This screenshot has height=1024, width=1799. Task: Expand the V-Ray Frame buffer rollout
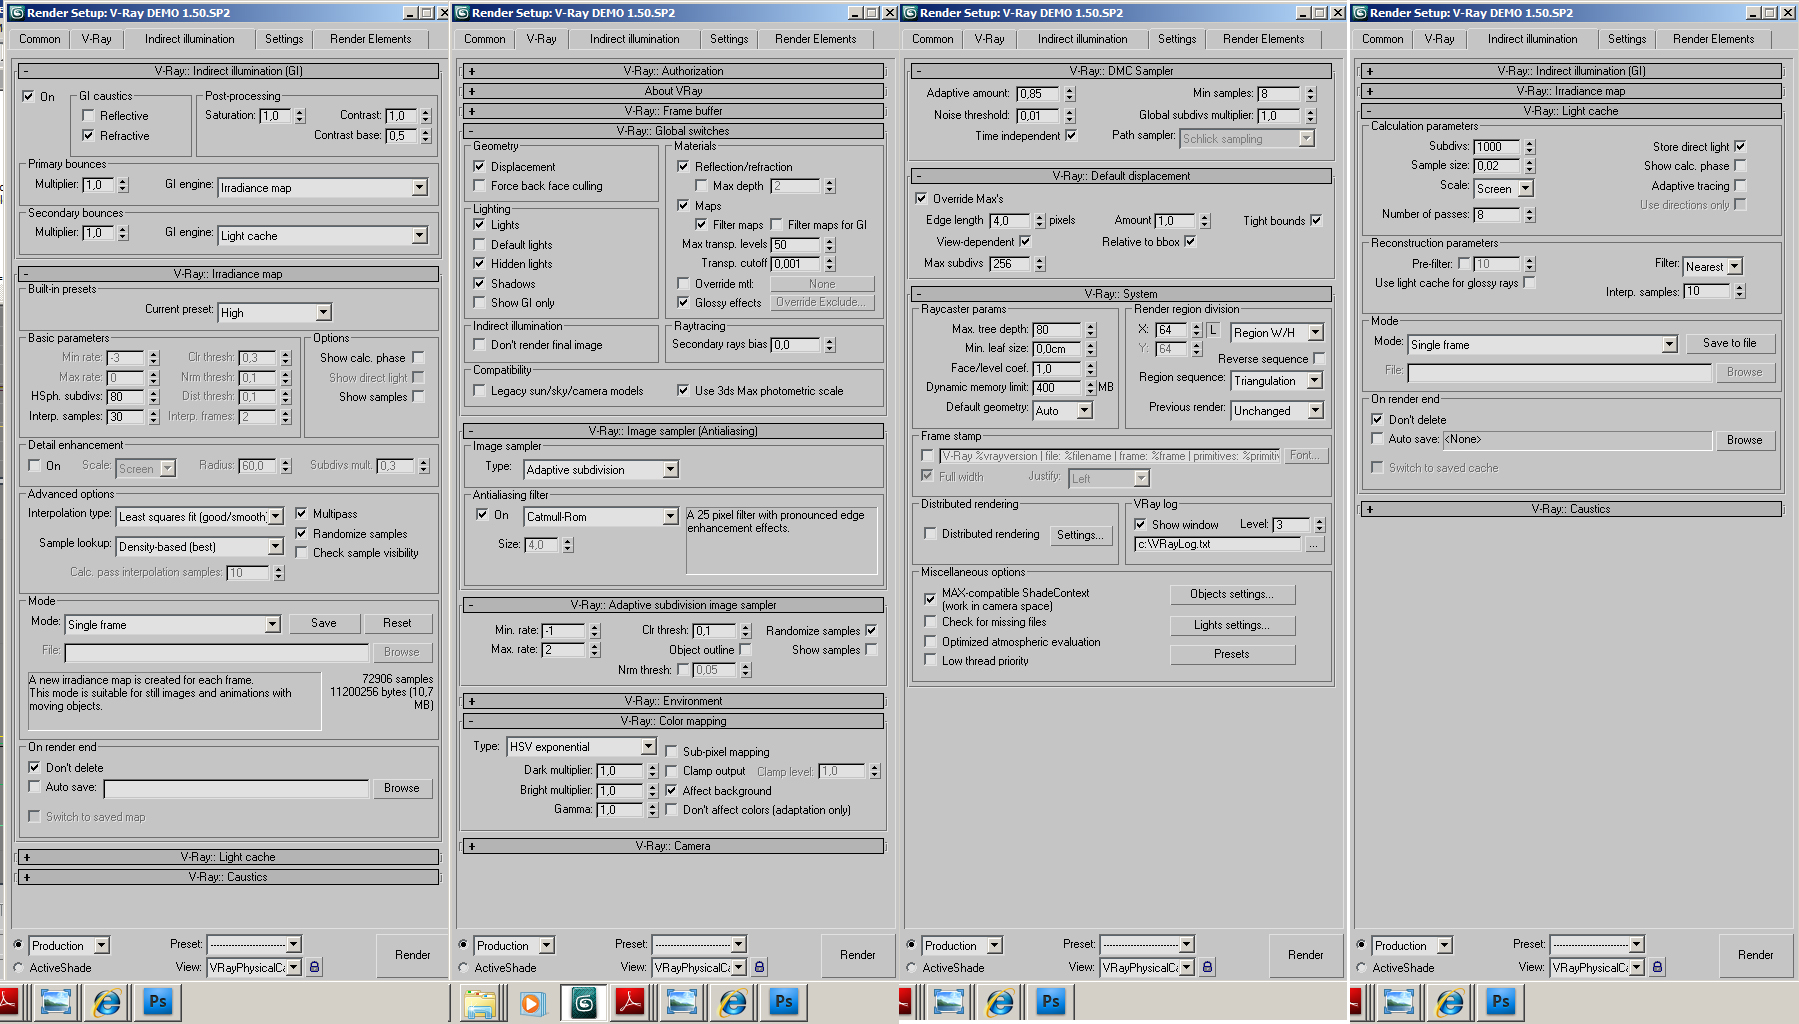tap(673, 111)
